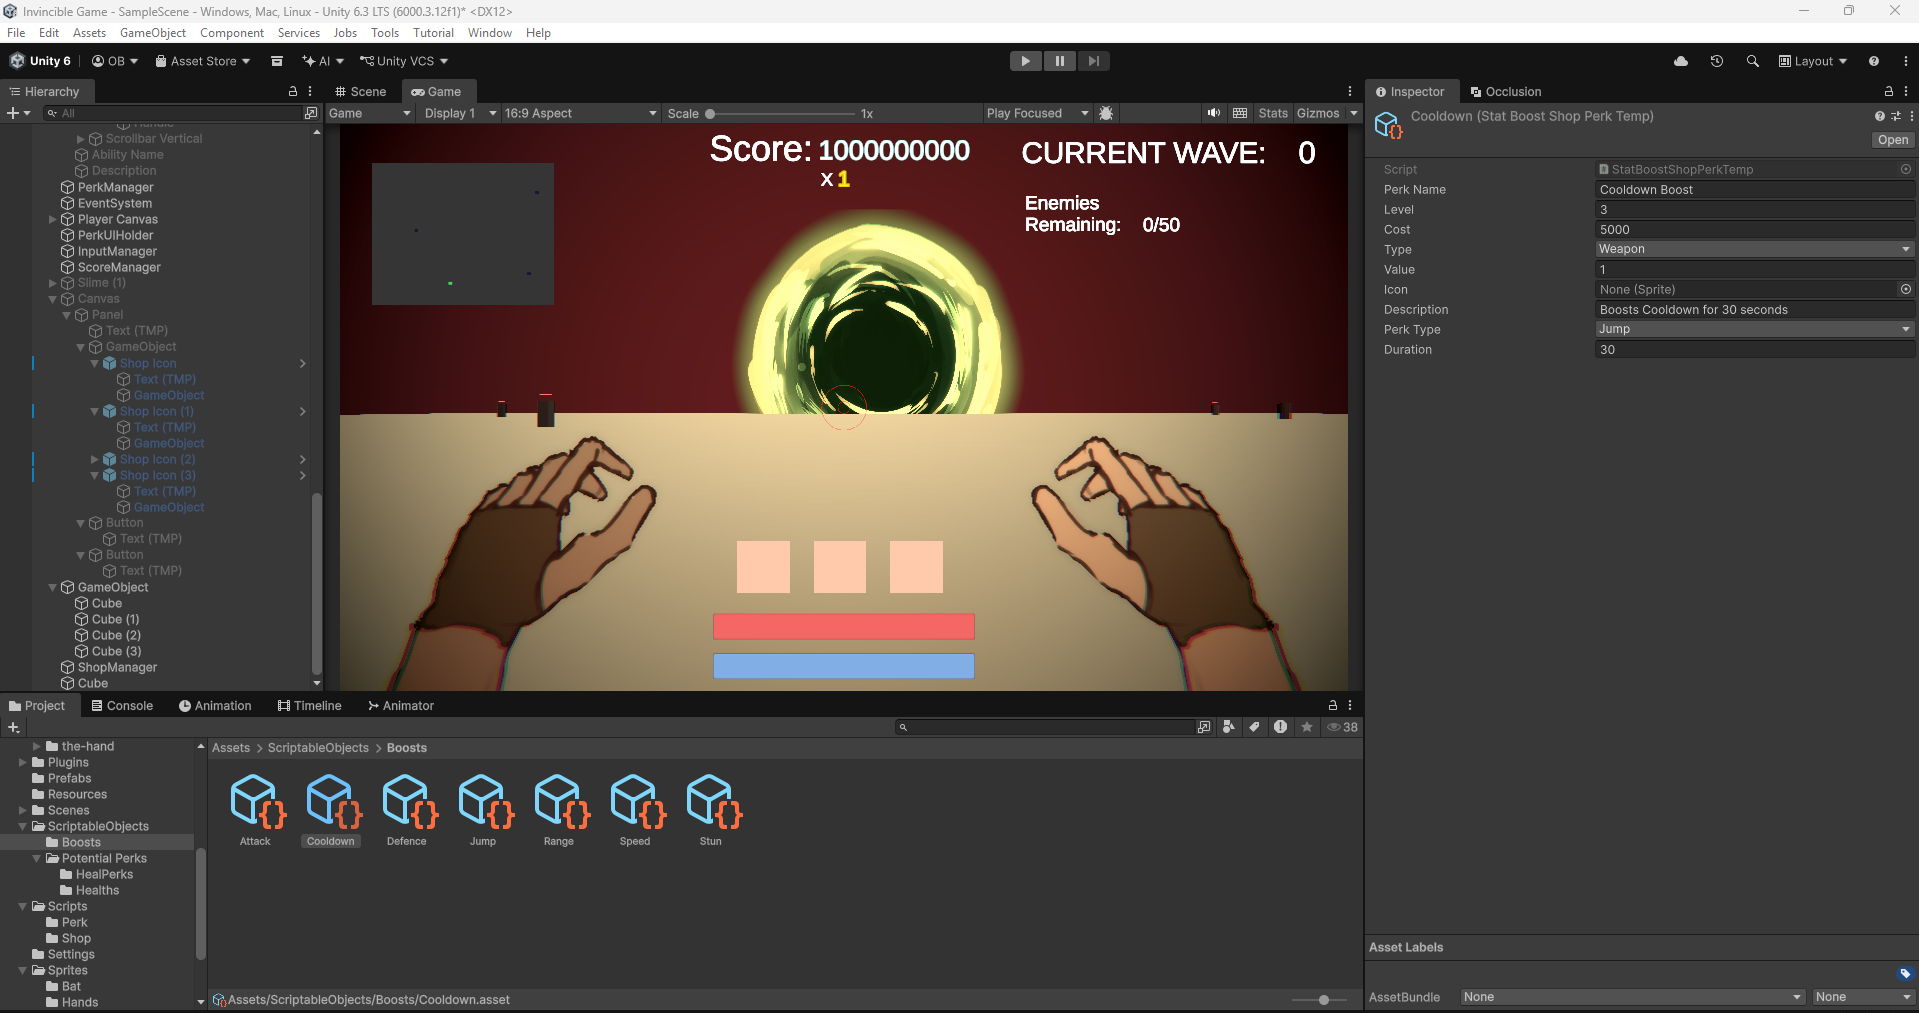Toggle the Game view shortcuts keyboard icon
This screenshot has width=1919, height=1013.
pos(1240,113)
